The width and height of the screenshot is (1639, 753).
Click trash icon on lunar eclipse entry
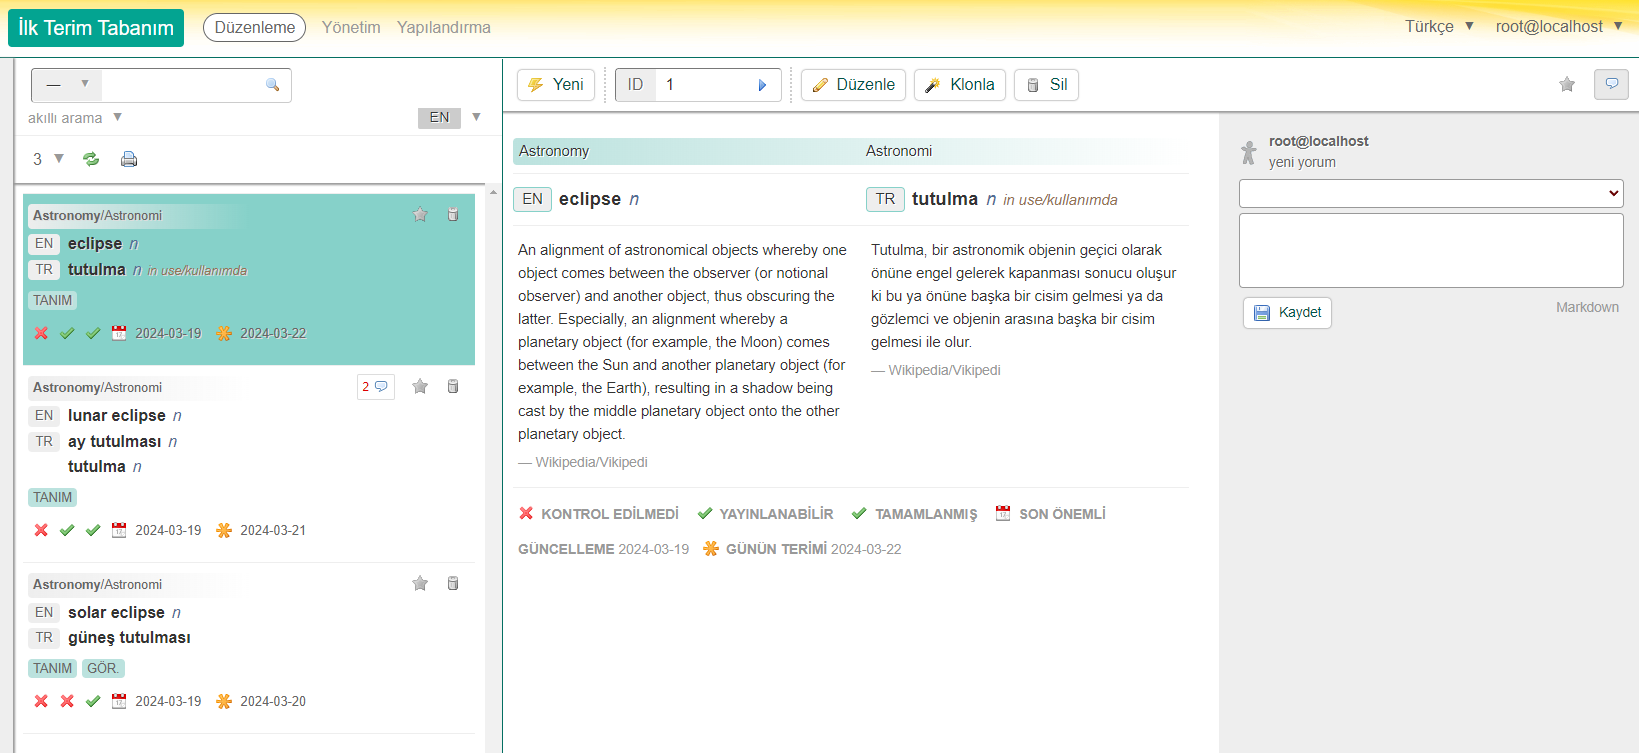(453, 387)
